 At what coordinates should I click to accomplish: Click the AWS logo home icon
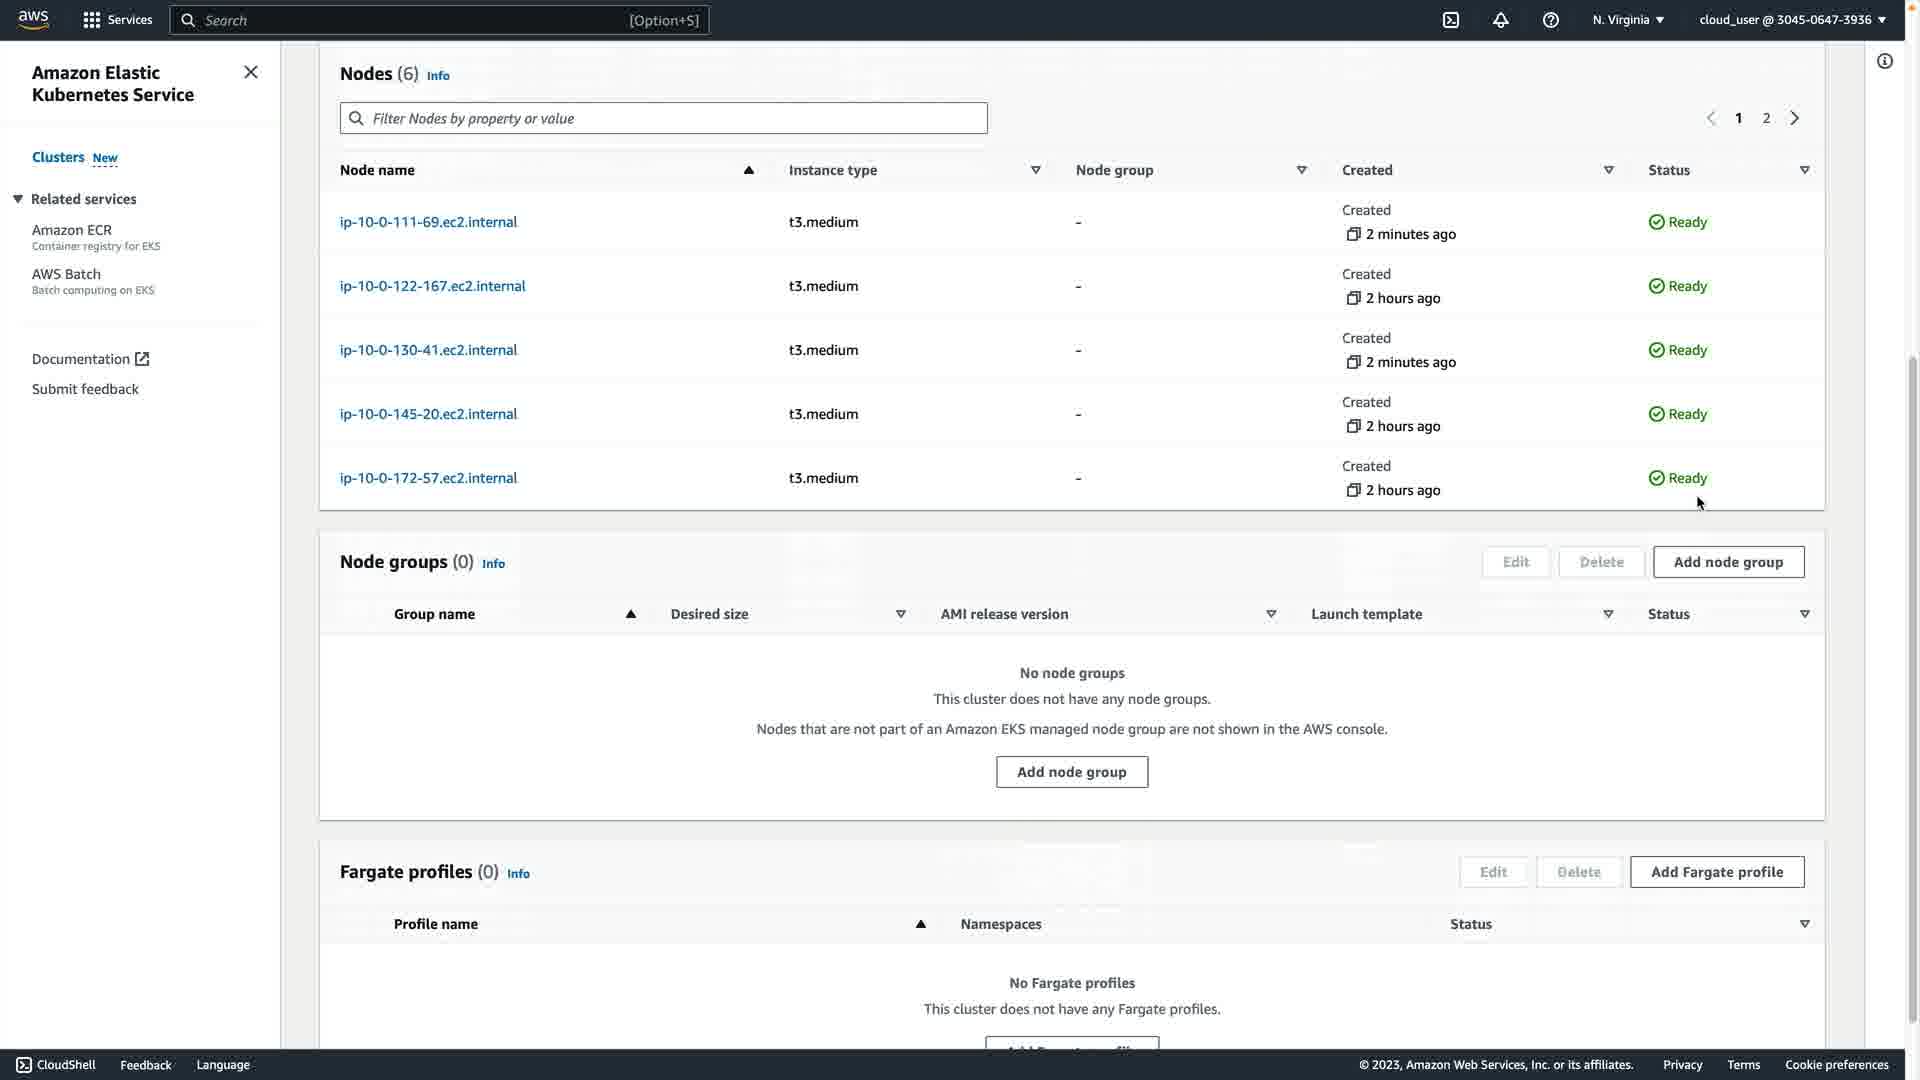coord(33,20)
